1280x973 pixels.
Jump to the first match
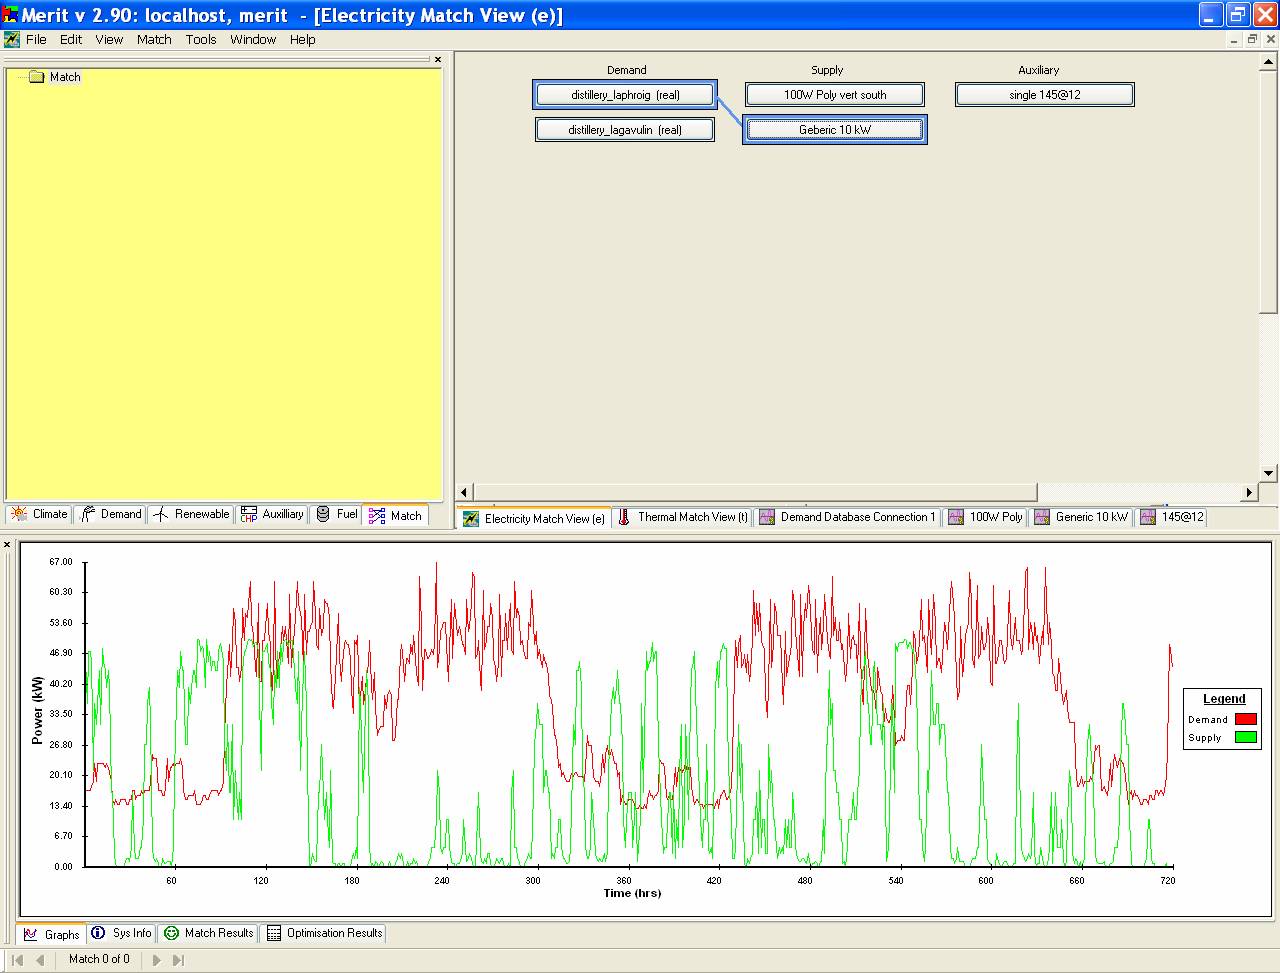pyautogui.click(x=18, y=959)
